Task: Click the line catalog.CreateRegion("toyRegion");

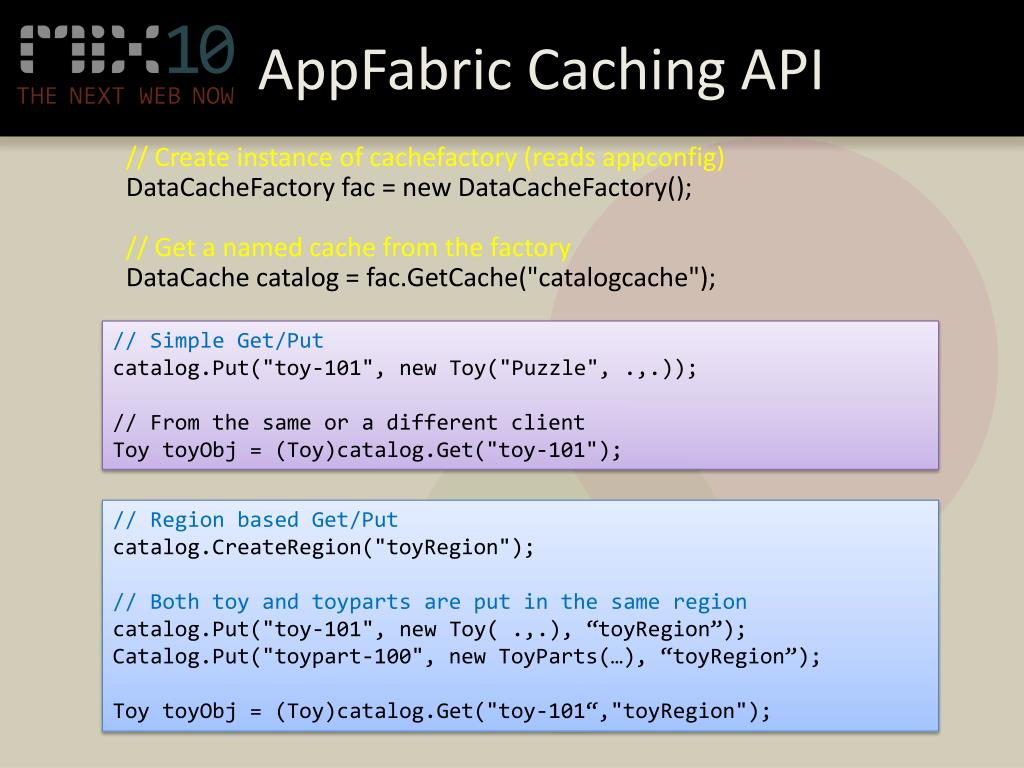Action: 323,547
